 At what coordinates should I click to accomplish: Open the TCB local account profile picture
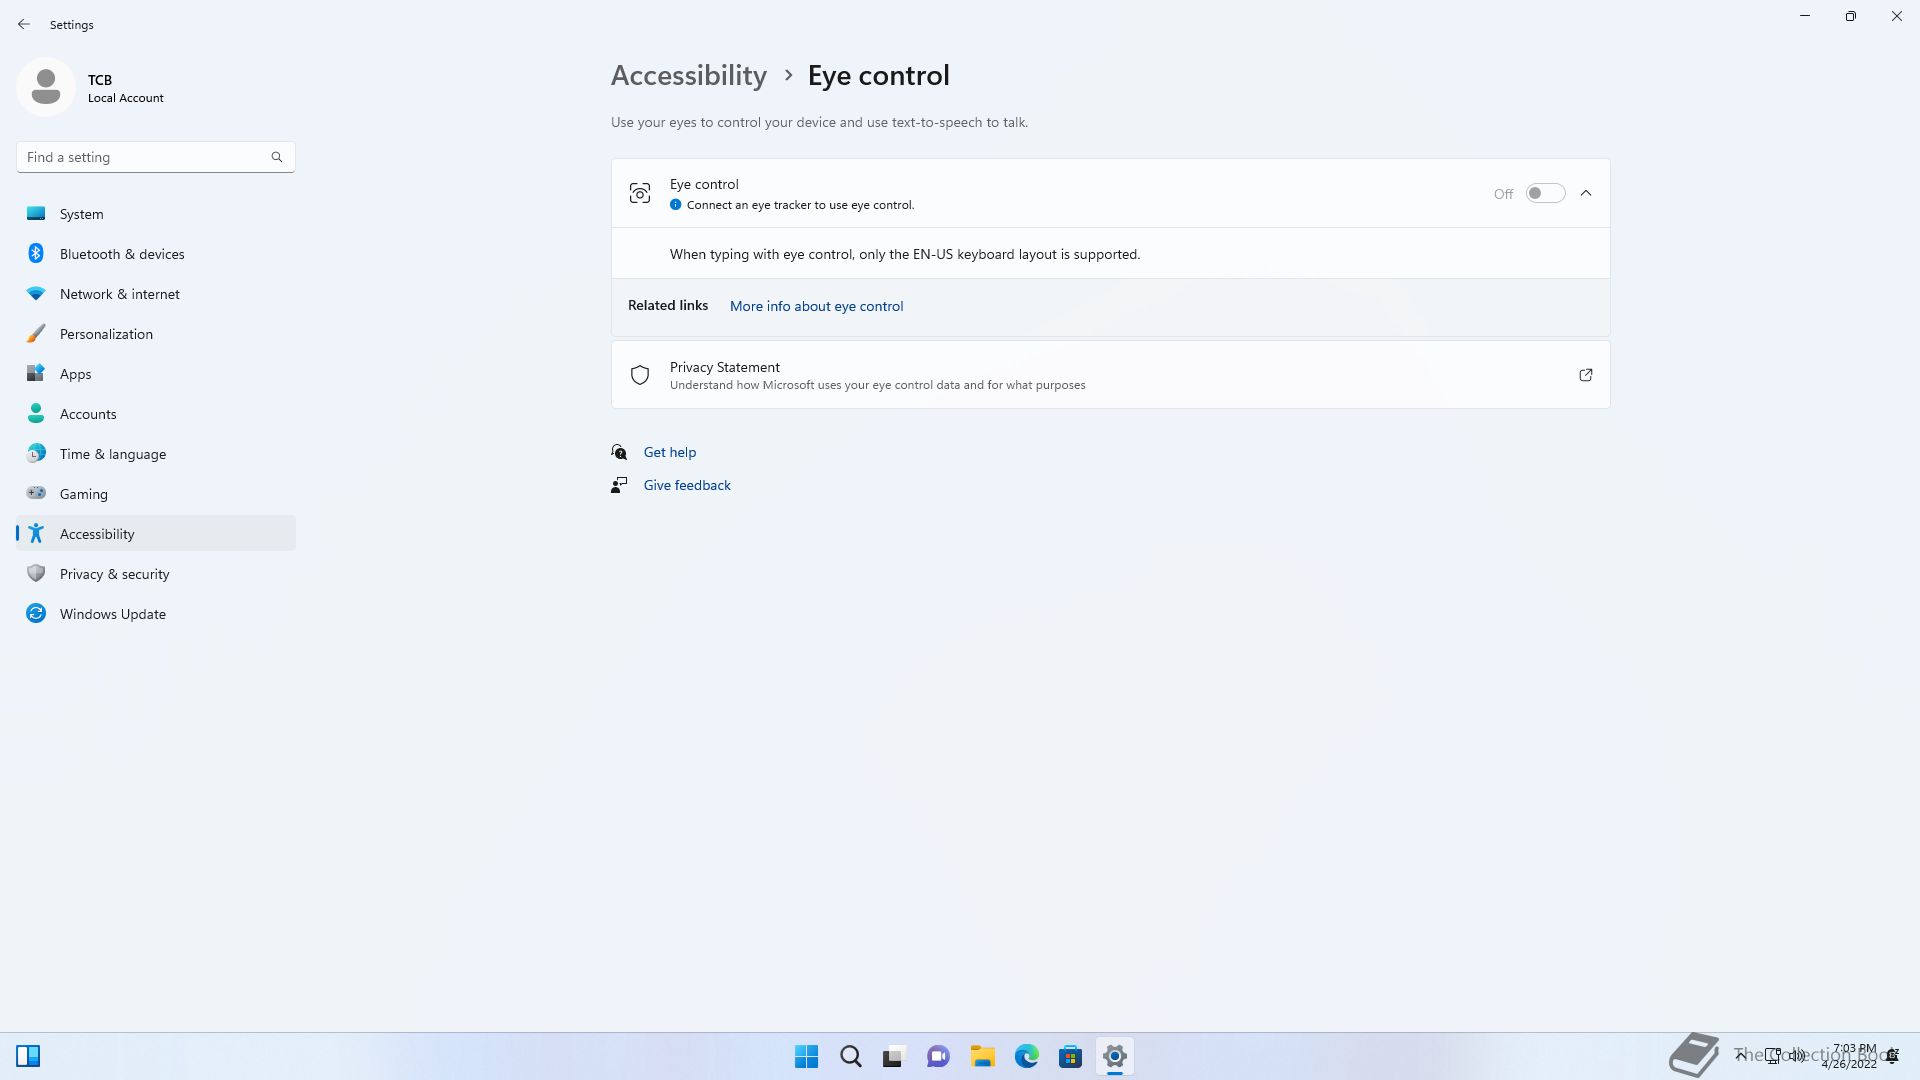(46, 87)
